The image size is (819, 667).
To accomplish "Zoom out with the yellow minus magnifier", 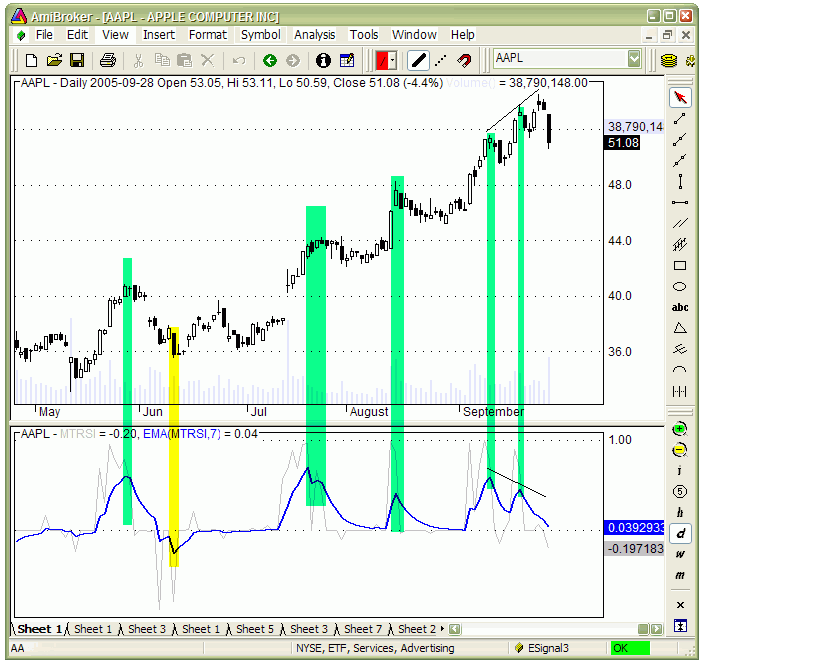I will (x=680, y=450).
